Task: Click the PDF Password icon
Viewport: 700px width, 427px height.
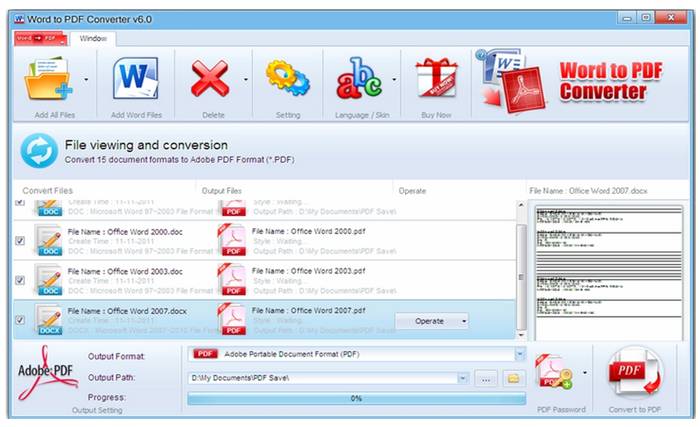Action: (x=554, y=372)
